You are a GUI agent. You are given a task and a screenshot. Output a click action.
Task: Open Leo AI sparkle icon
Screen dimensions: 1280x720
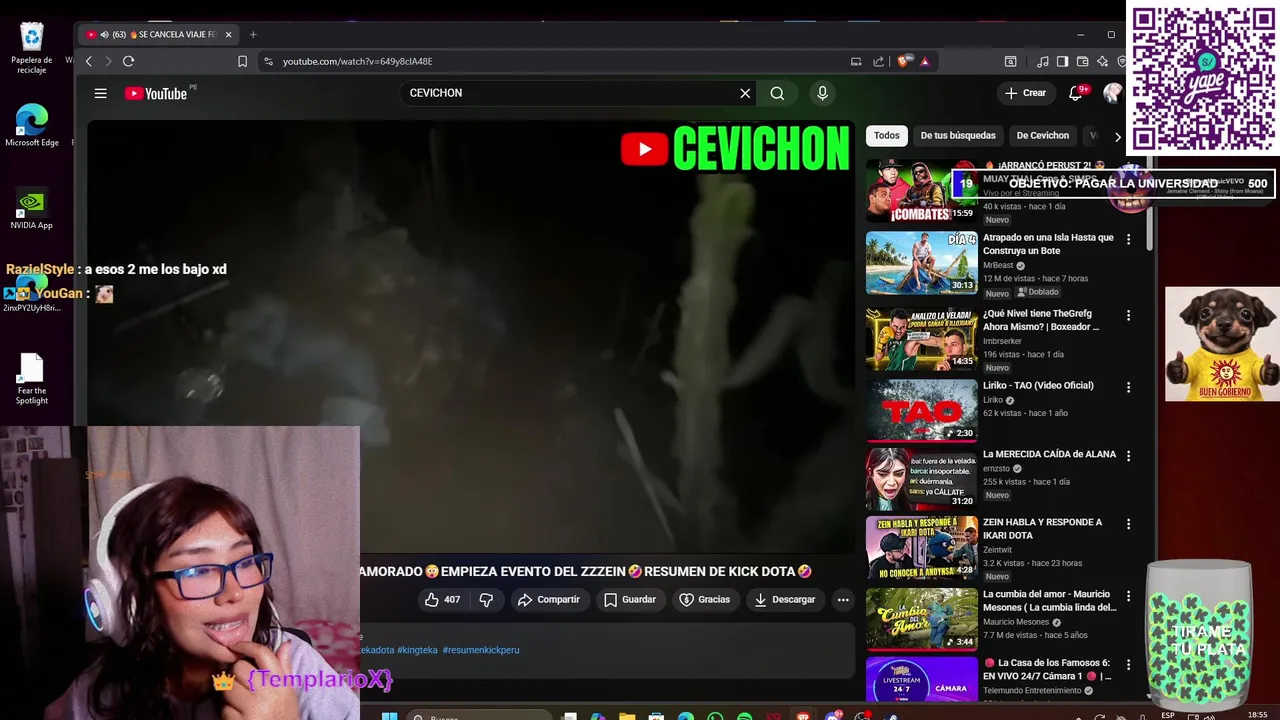point(1102,61)
